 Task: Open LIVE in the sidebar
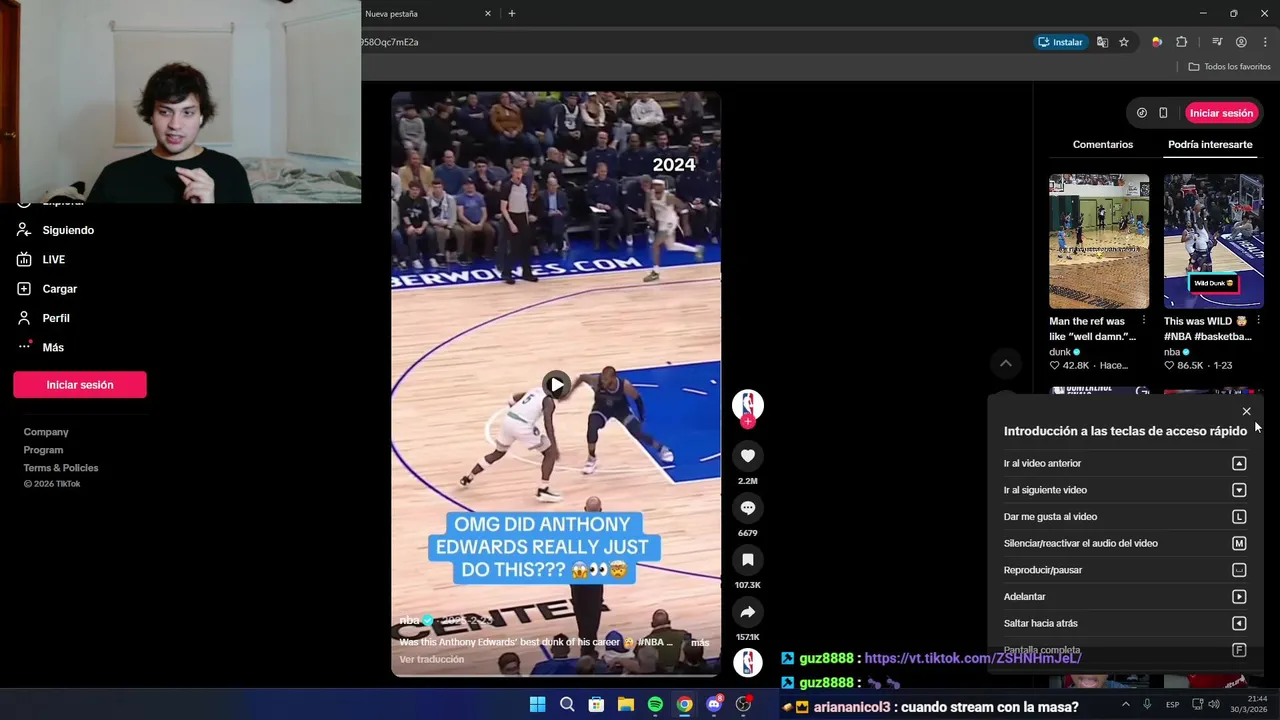tap(54, 259)
